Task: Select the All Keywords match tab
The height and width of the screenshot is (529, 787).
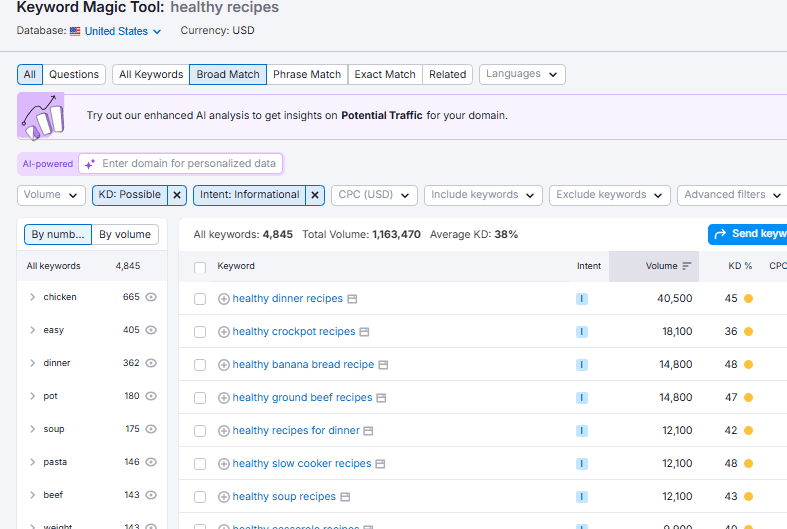Action: coord(151,75)
